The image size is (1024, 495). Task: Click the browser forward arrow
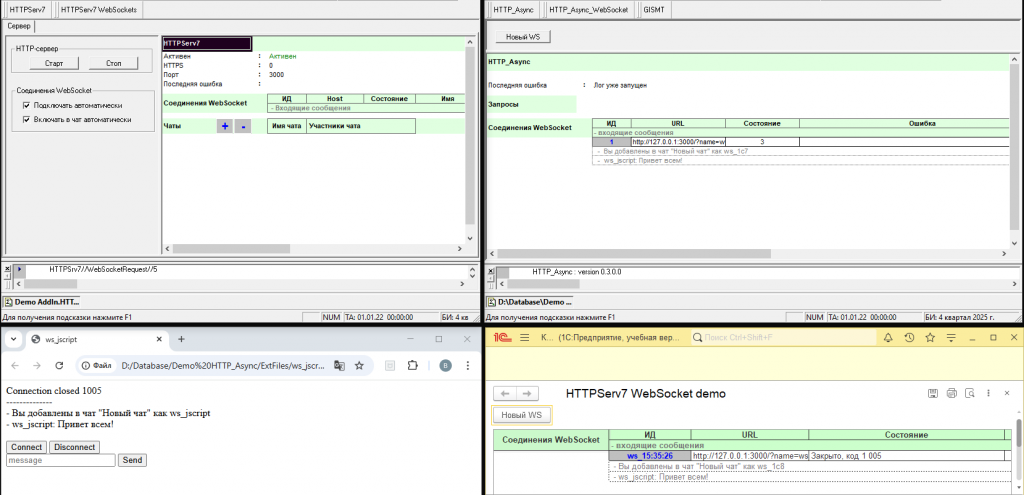point(37,366)
